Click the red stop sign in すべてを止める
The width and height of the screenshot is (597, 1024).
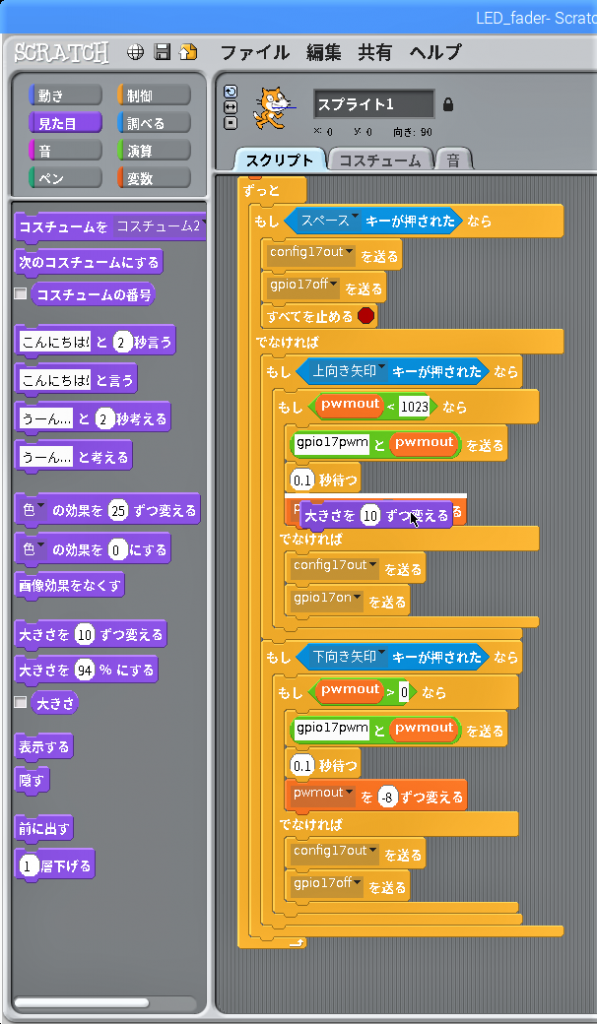(366, 317)
